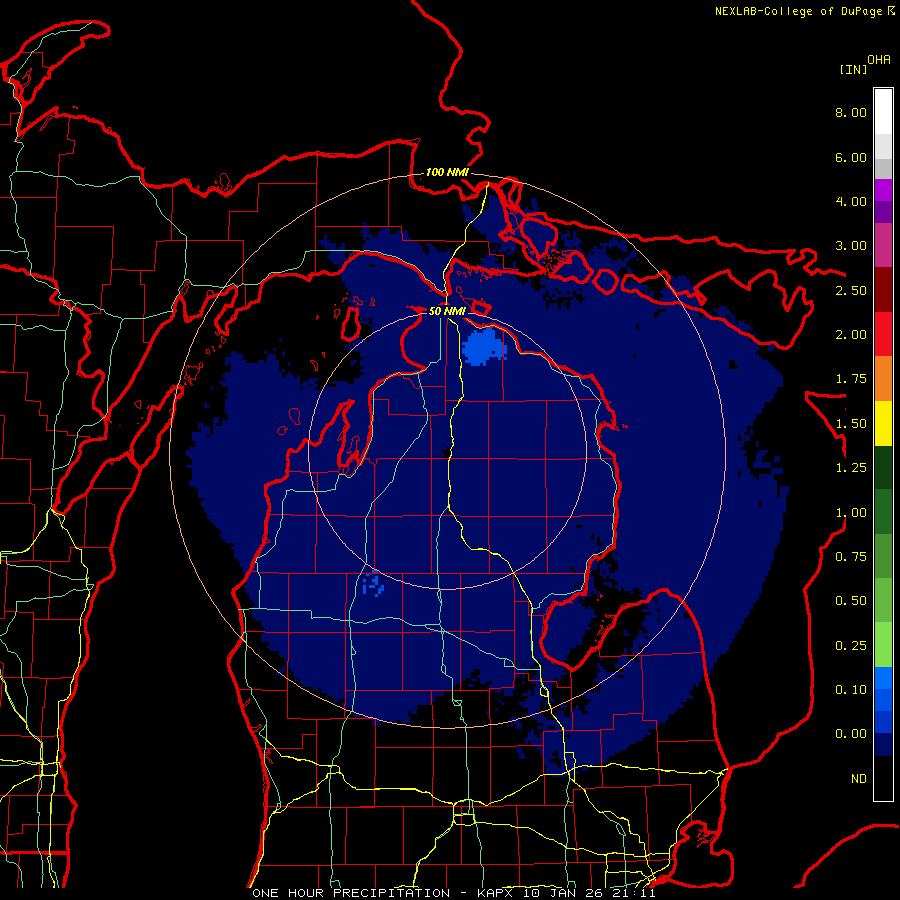Viewport: 900px width, 900px height.
Task: Click the 1.50 scale value
Action: [851, 424]
